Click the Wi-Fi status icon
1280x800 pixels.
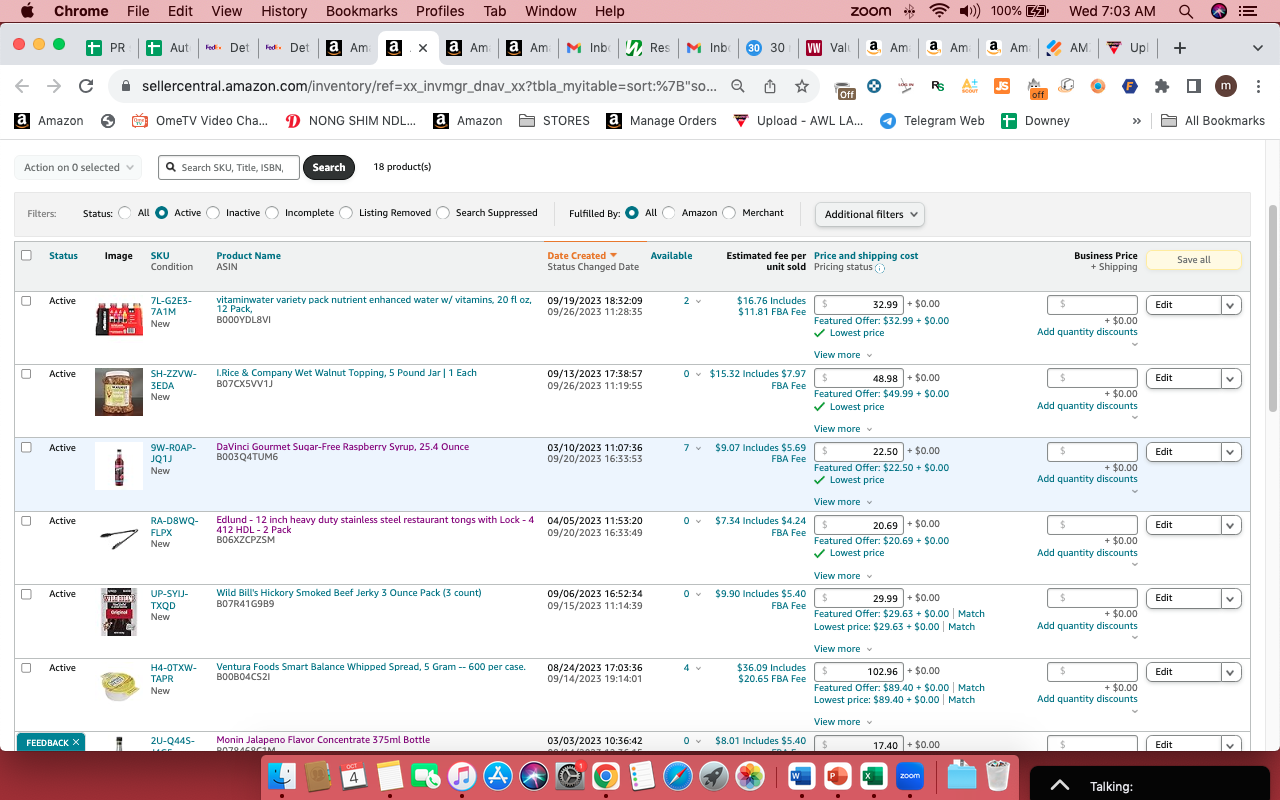[939, 11]
